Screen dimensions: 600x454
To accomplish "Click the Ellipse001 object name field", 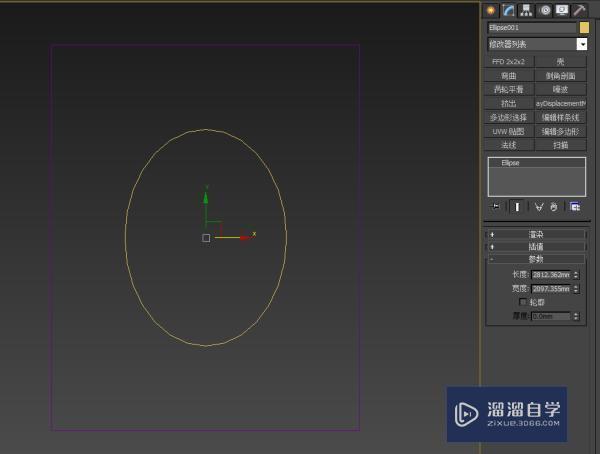I will point(532,28).
